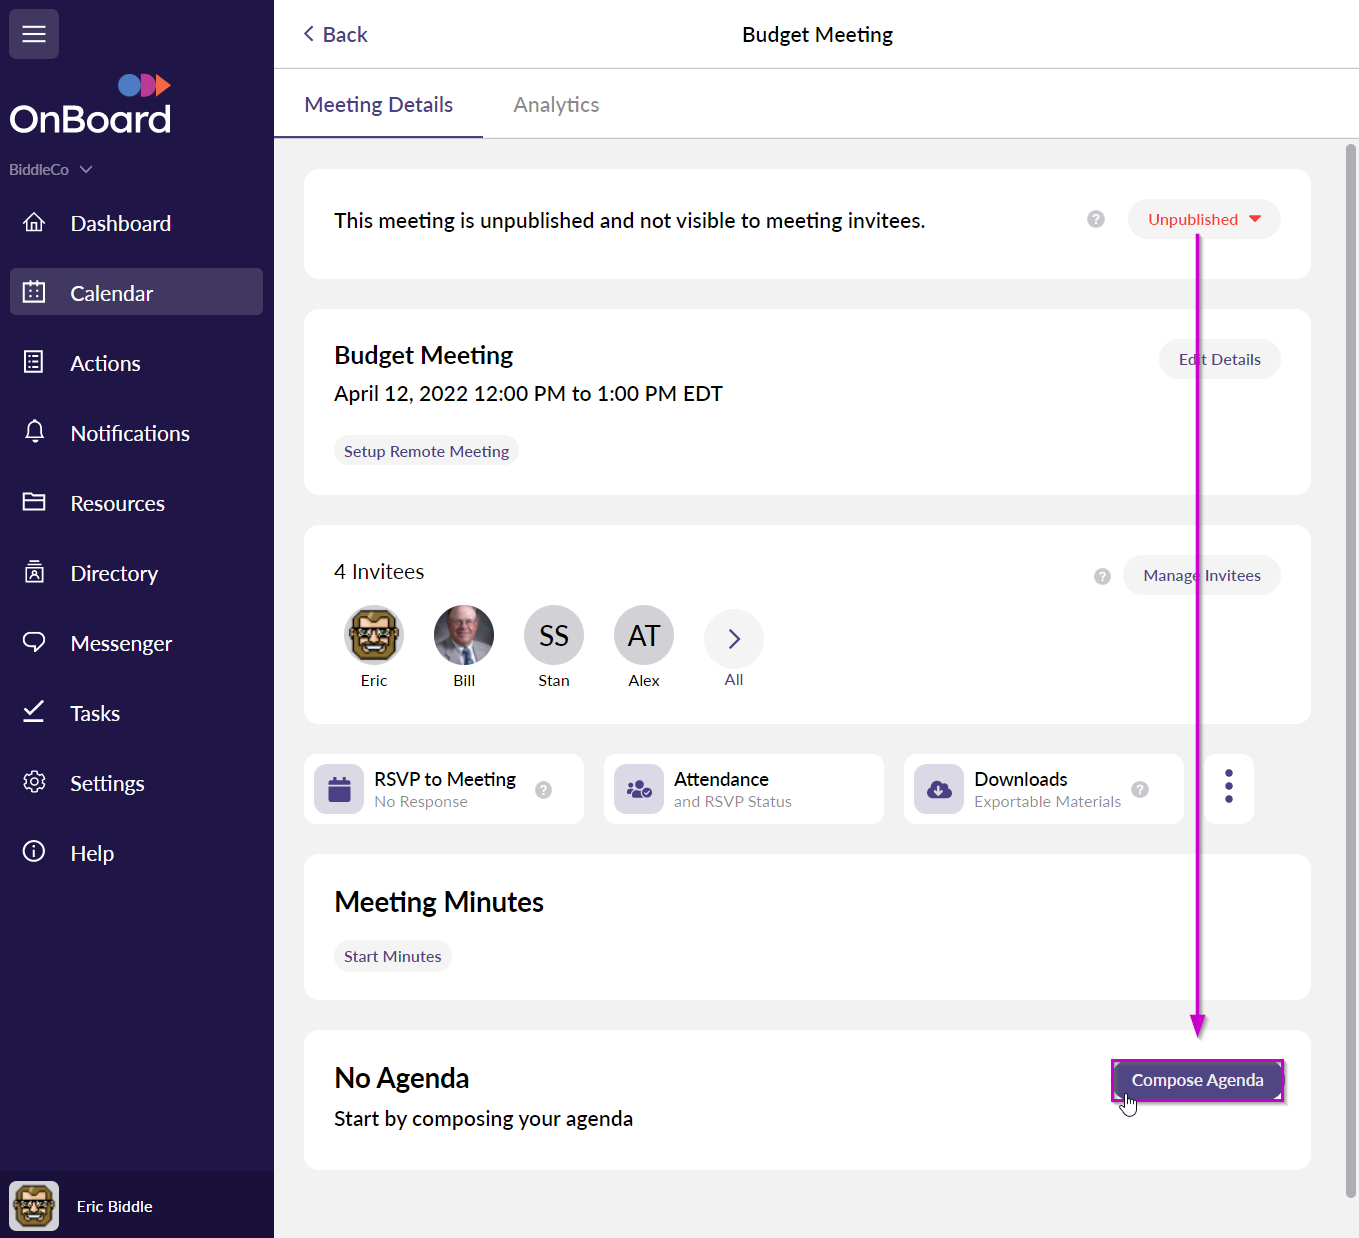
Task: Select the Meeting Details tab
Action: pyautogui.click(x=378, y=104)
